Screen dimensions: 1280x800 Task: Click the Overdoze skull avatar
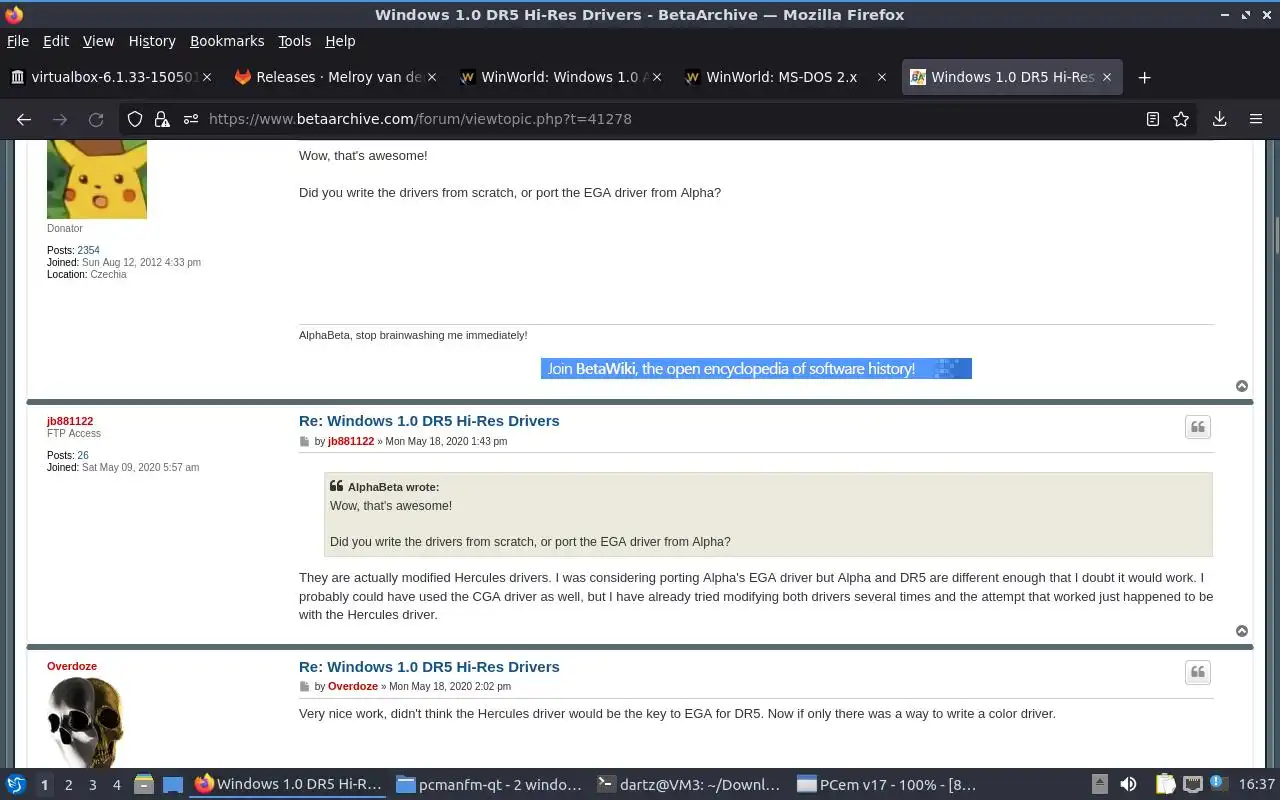[x=86, y=722]
